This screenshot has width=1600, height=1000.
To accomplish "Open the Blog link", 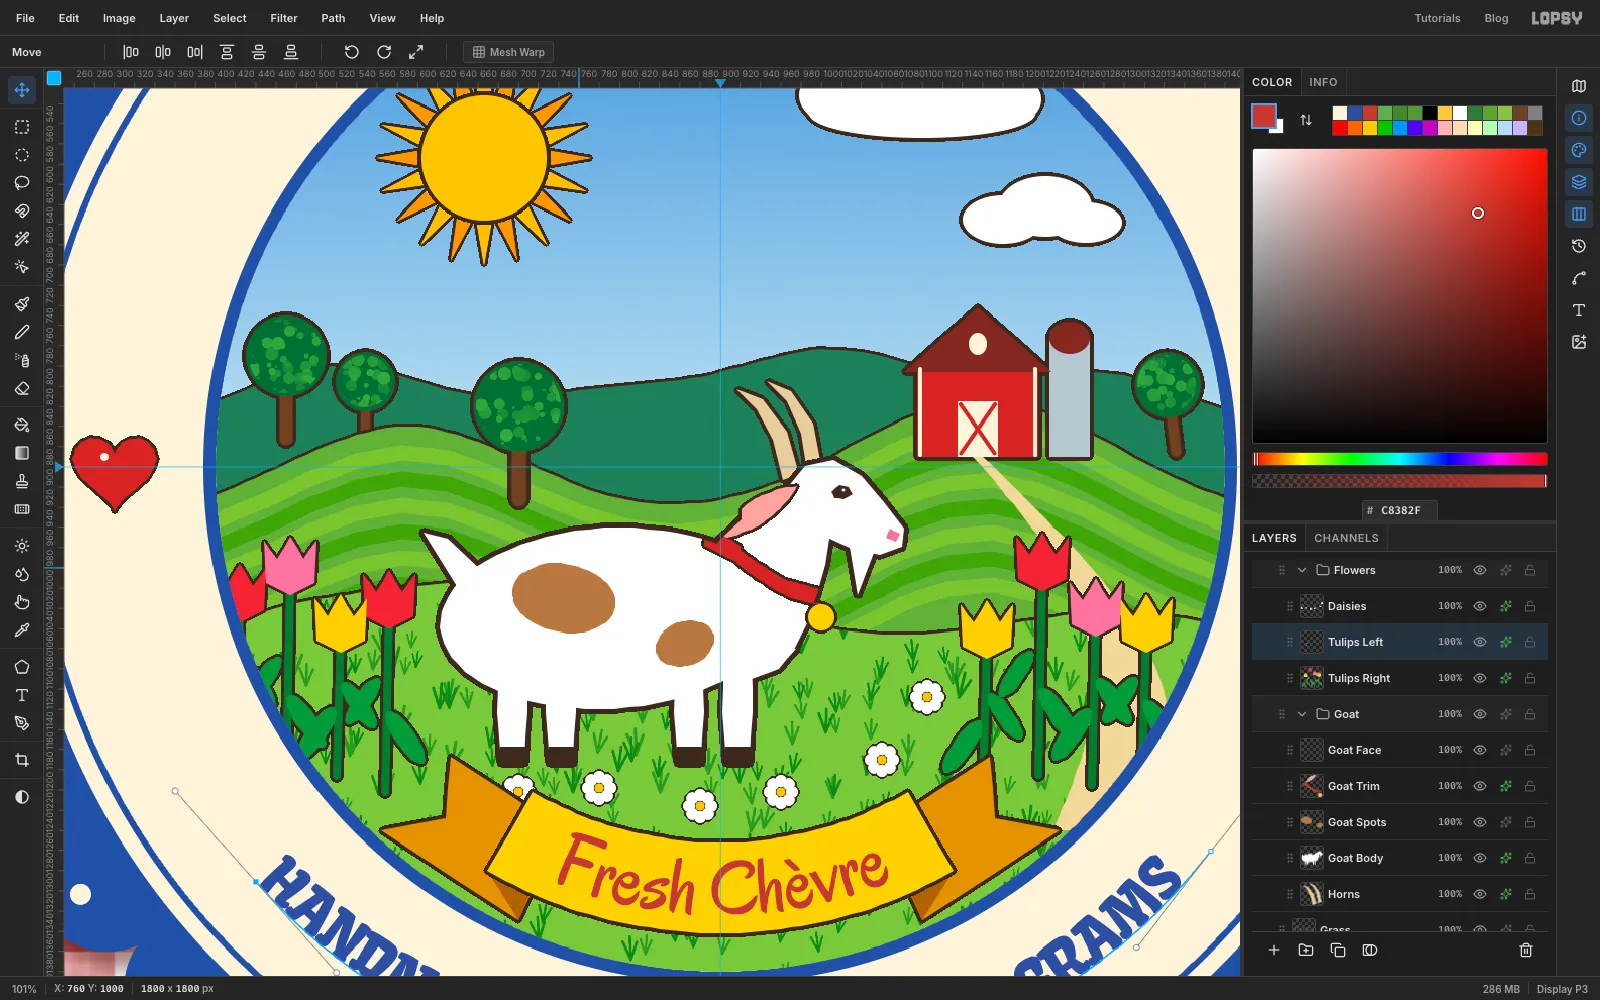I will coord(1496,18).
